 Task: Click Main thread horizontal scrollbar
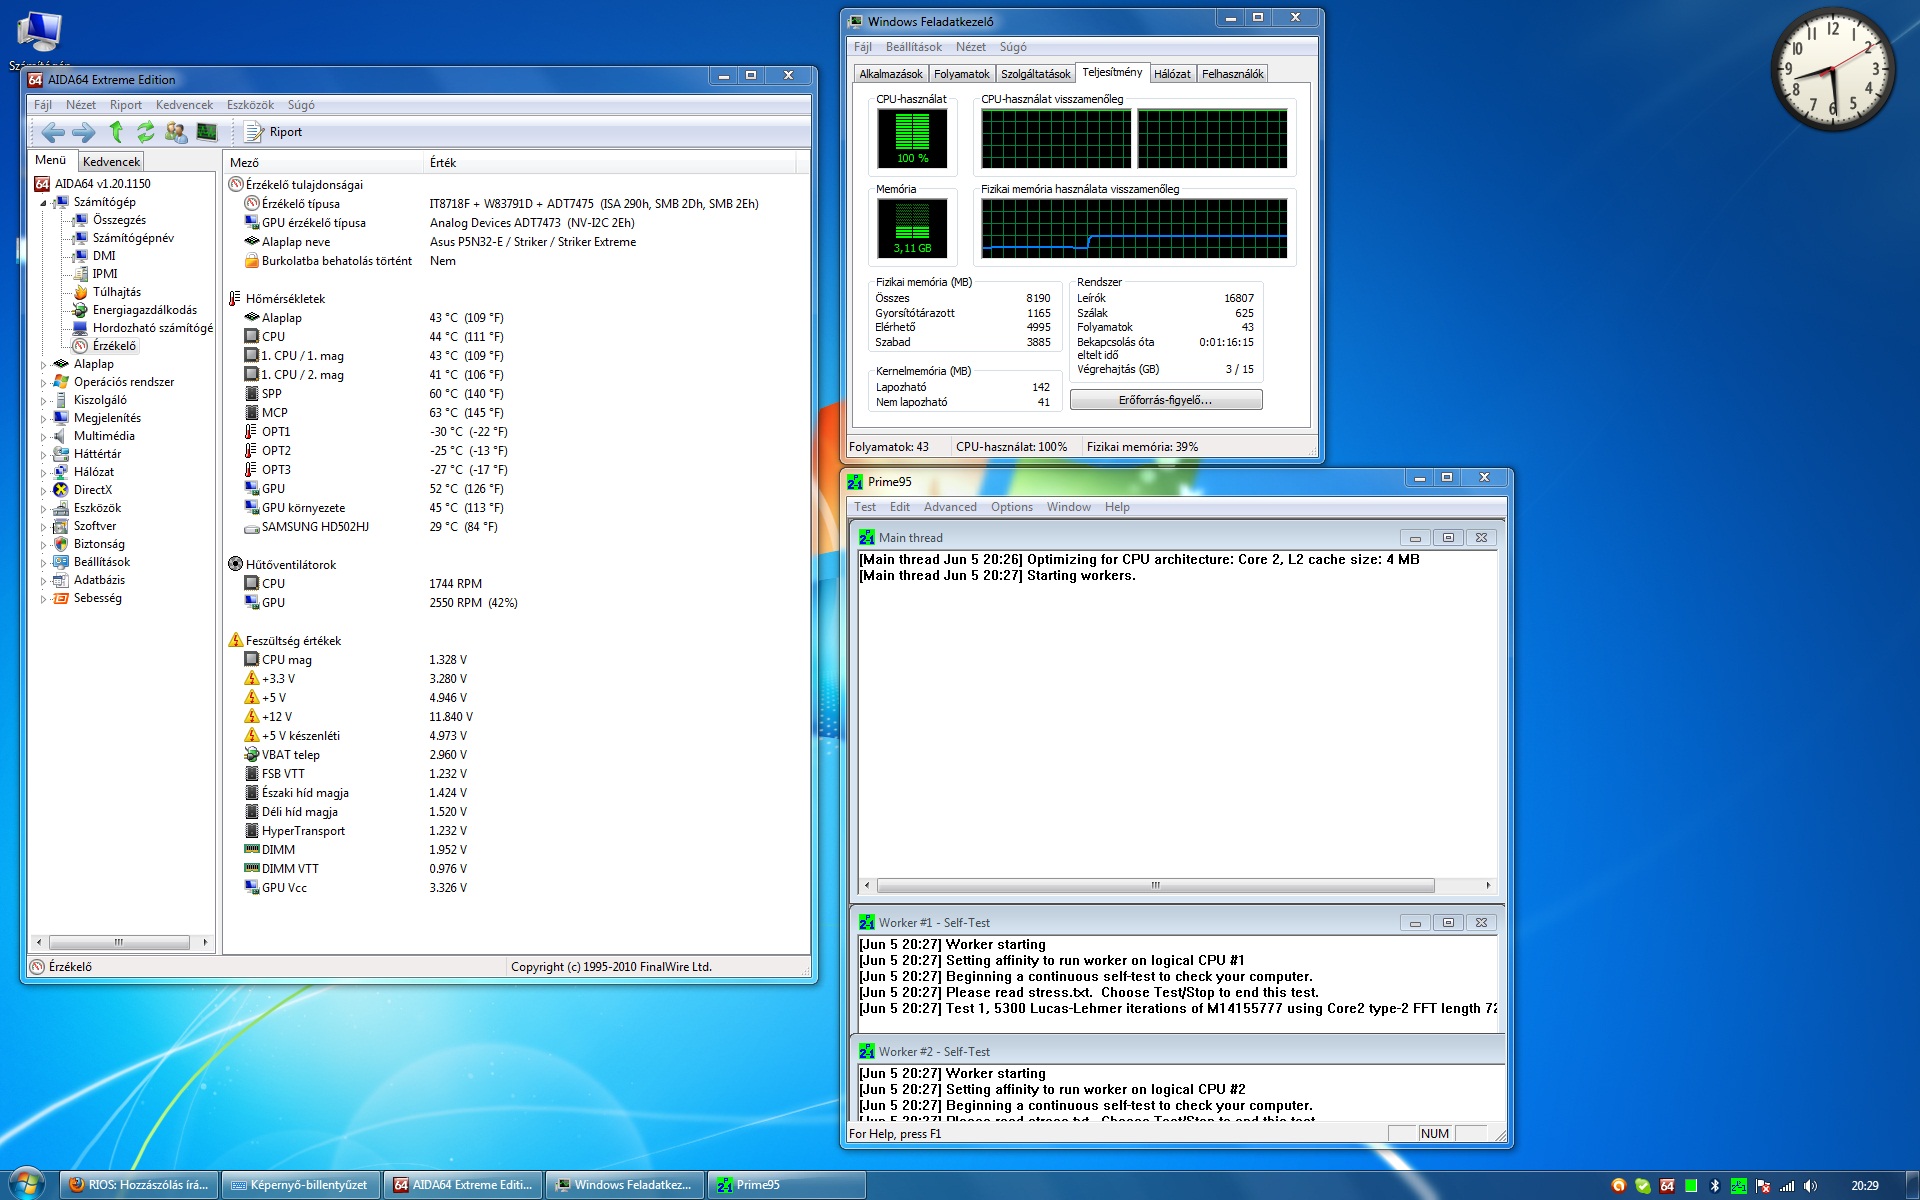pos(1176,885)
